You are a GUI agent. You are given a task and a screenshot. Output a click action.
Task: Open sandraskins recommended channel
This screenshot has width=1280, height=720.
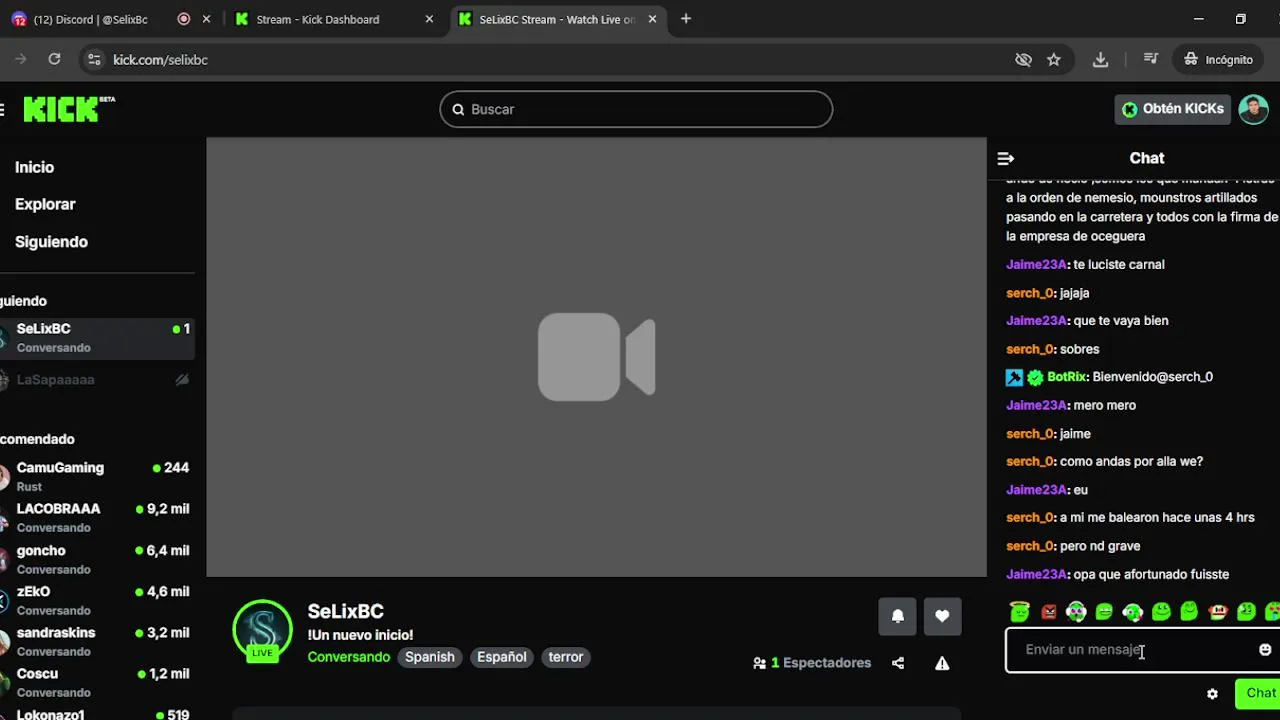tap(97, 642)
